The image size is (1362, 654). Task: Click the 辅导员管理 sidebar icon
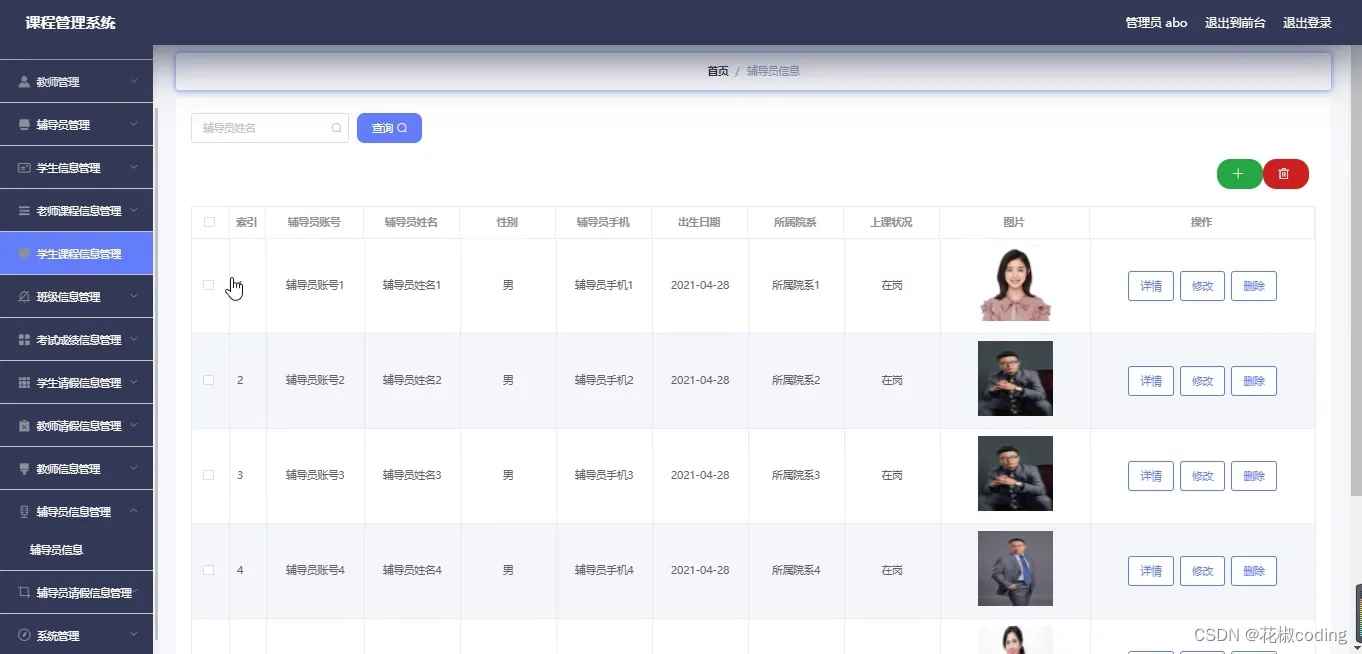click(x=24, y=125)
